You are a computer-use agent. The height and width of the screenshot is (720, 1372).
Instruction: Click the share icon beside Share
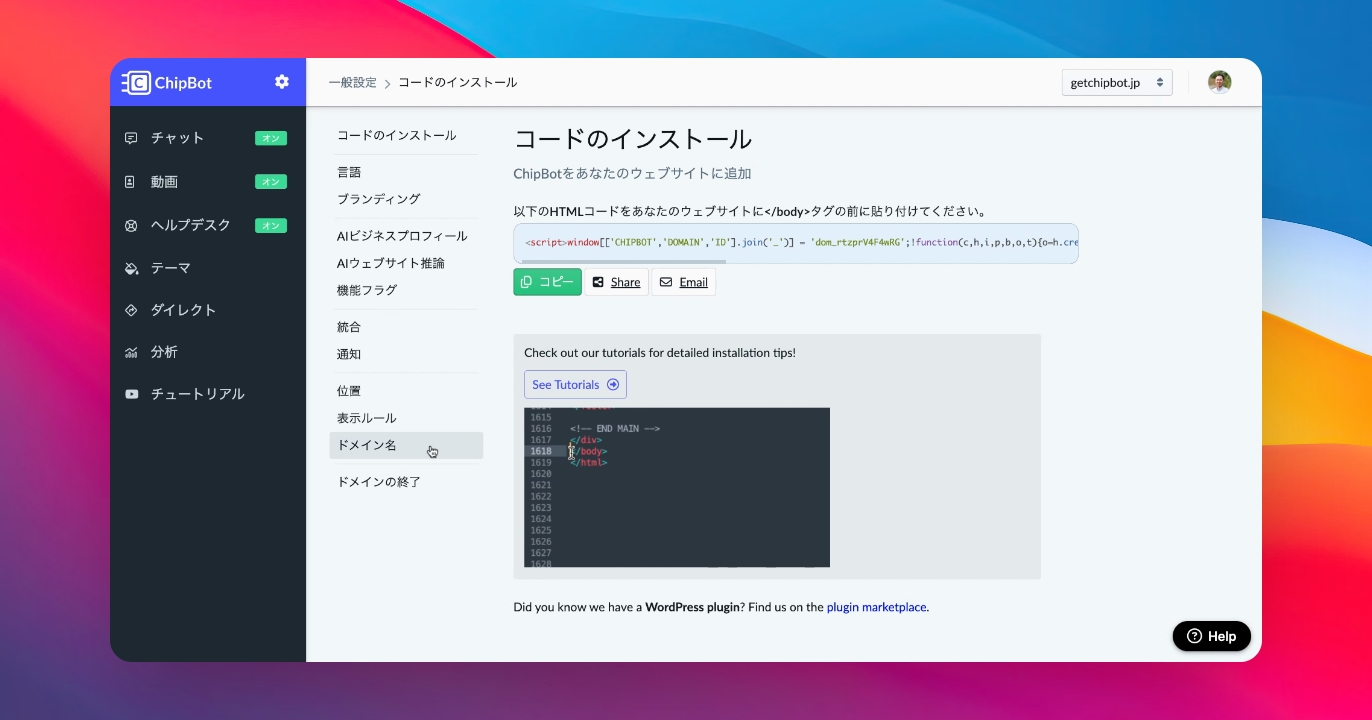click(x=598, y=282)
